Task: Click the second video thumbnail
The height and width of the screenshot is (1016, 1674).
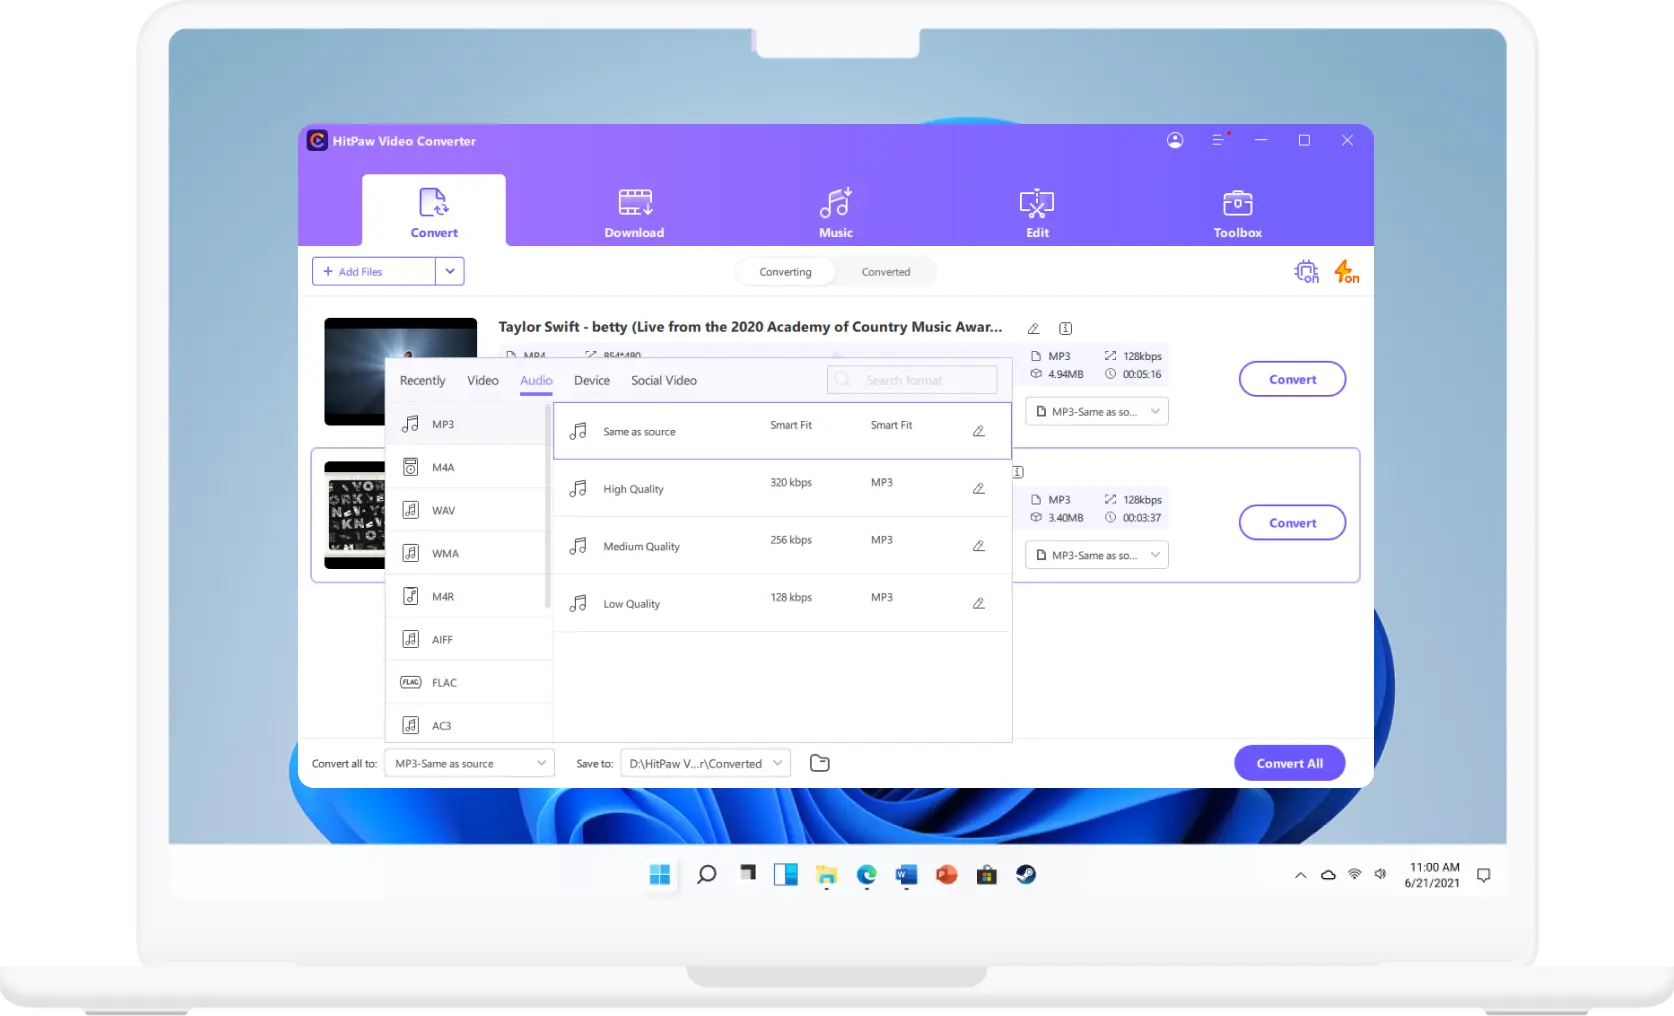Action: (x=355, y=515)
